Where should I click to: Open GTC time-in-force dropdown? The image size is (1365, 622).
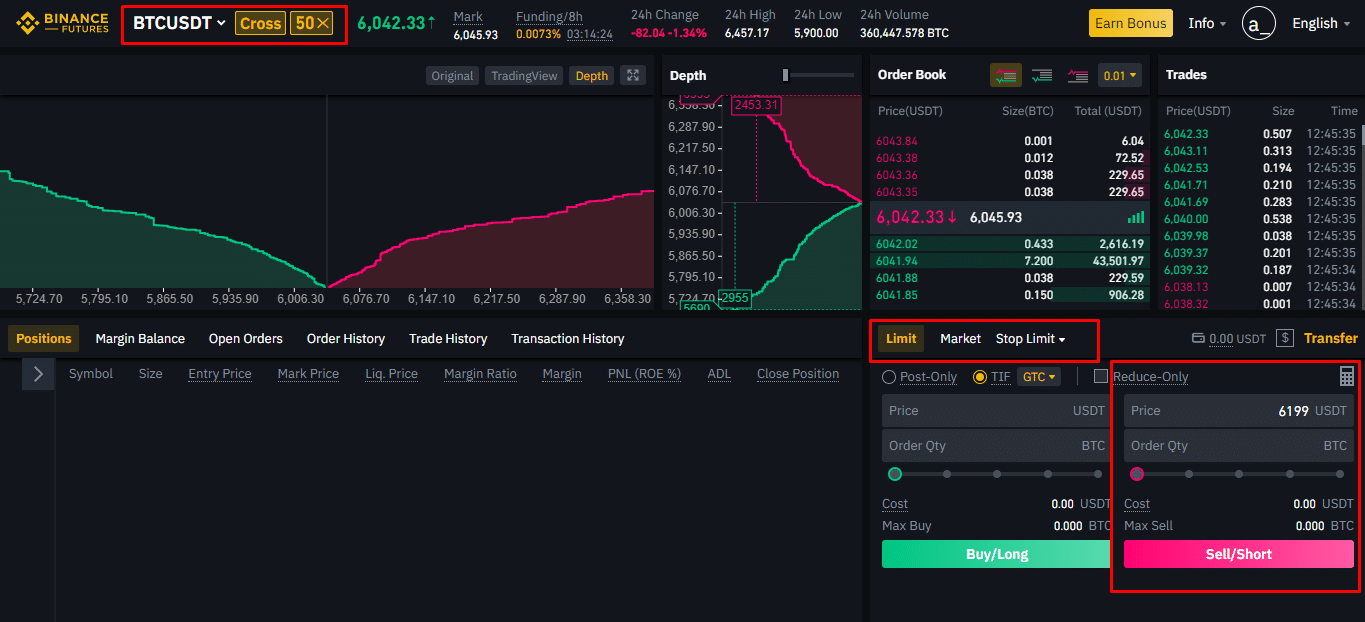[1038, 377]
